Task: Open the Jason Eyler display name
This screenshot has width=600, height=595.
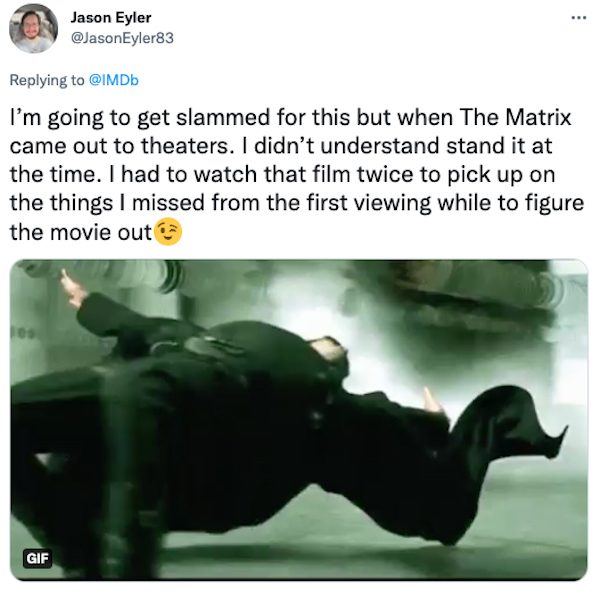Action: pyautogui.click(x=111, y=18)
